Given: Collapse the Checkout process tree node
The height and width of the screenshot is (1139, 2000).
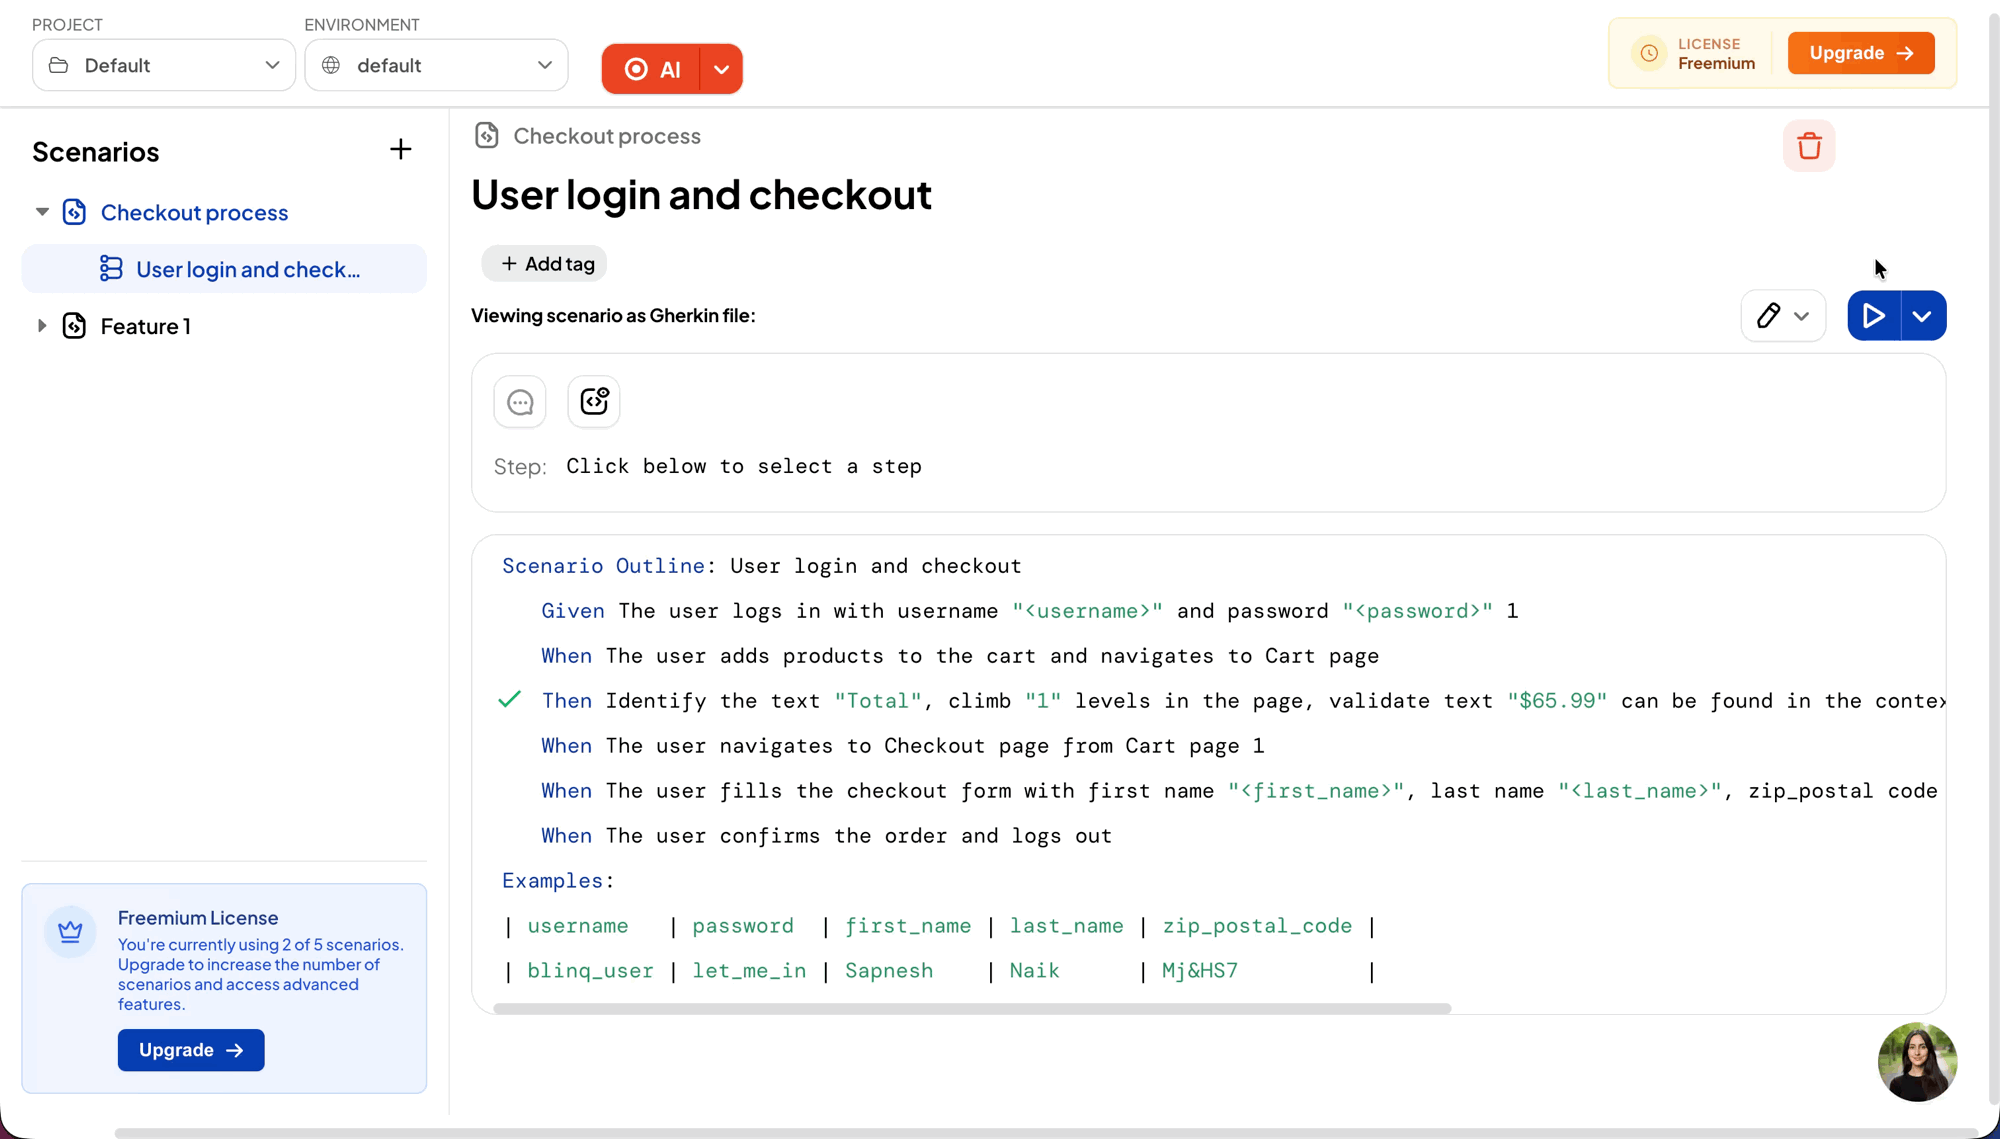Looking at the screenshot, I should tap(42, 212).
